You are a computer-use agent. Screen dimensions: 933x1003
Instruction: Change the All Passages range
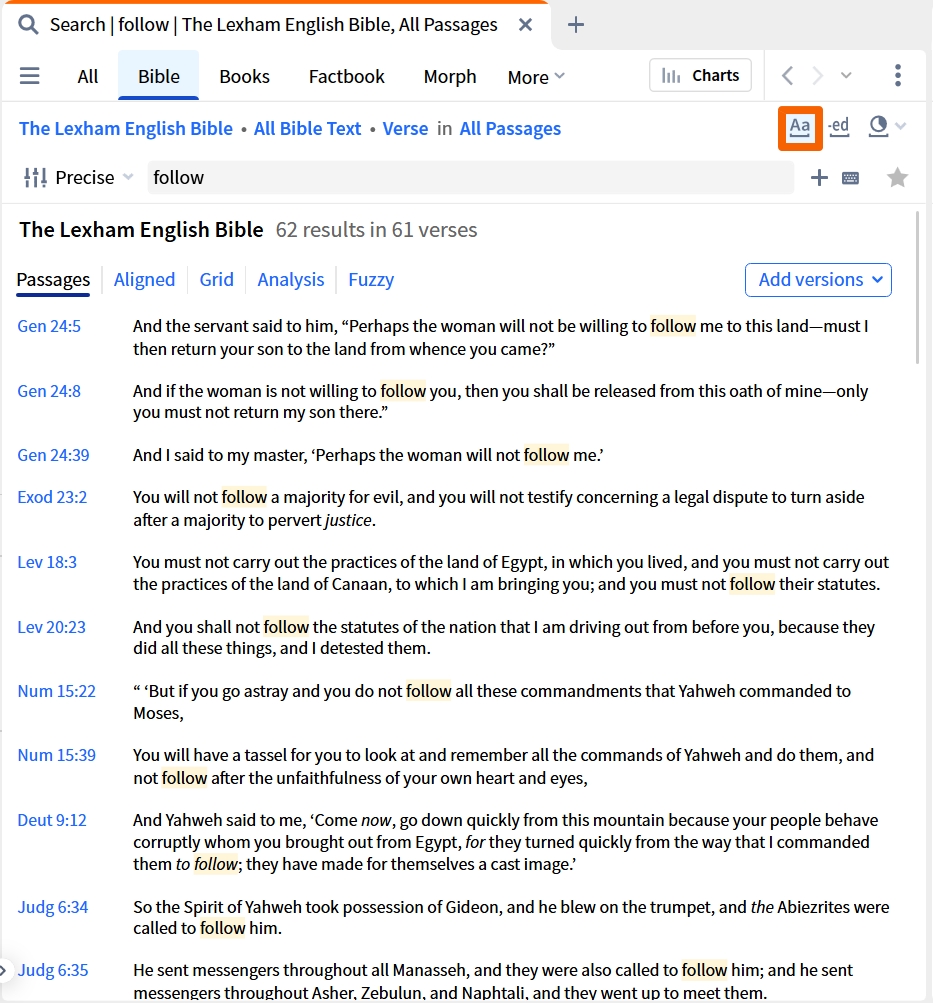point(510,129)
